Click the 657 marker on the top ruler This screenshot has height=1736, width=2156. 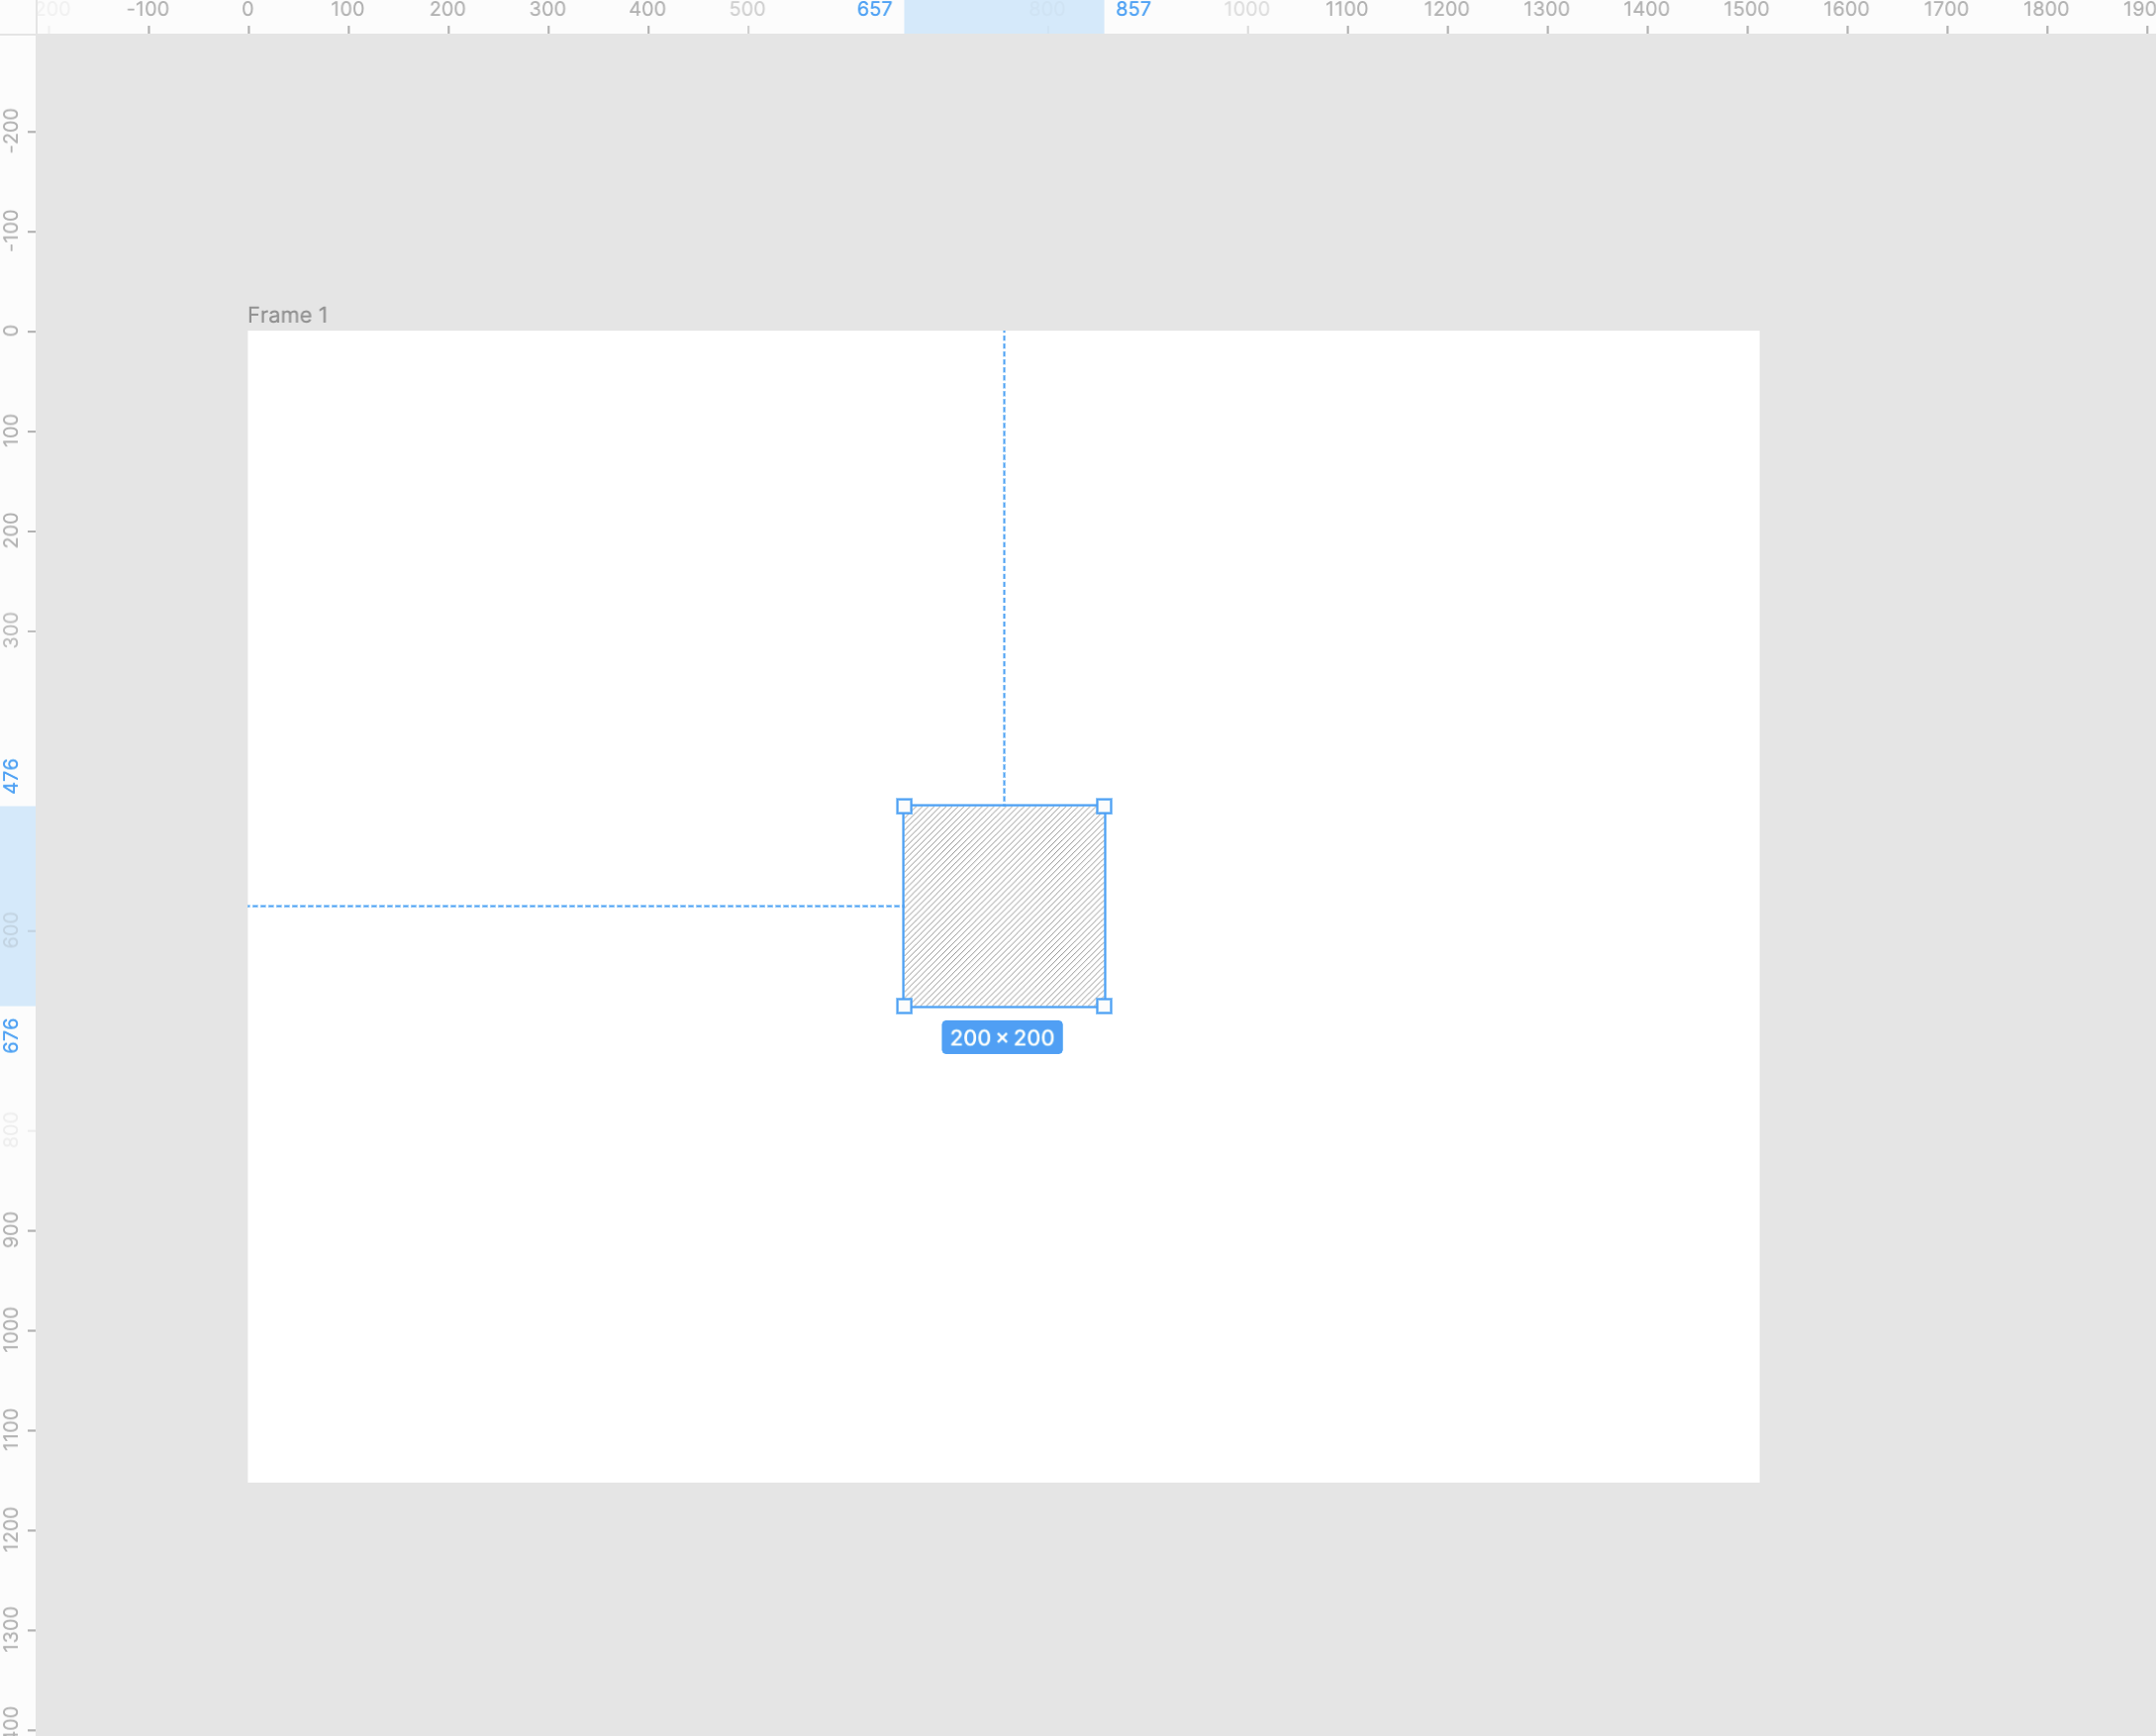(x=874, y=10)
